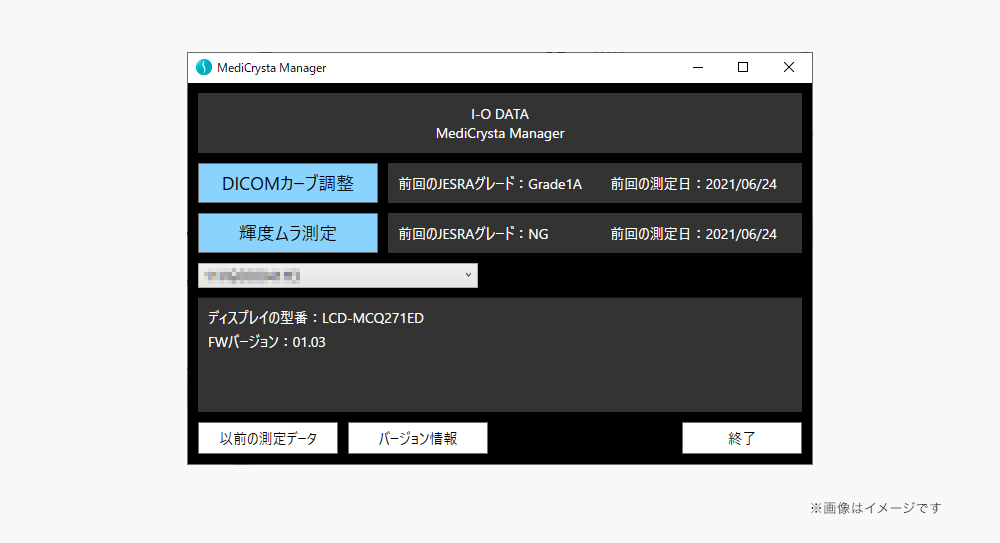Maximize the MediCrysta Manager window
This screenshot has height=543, width=1000.
743,68
